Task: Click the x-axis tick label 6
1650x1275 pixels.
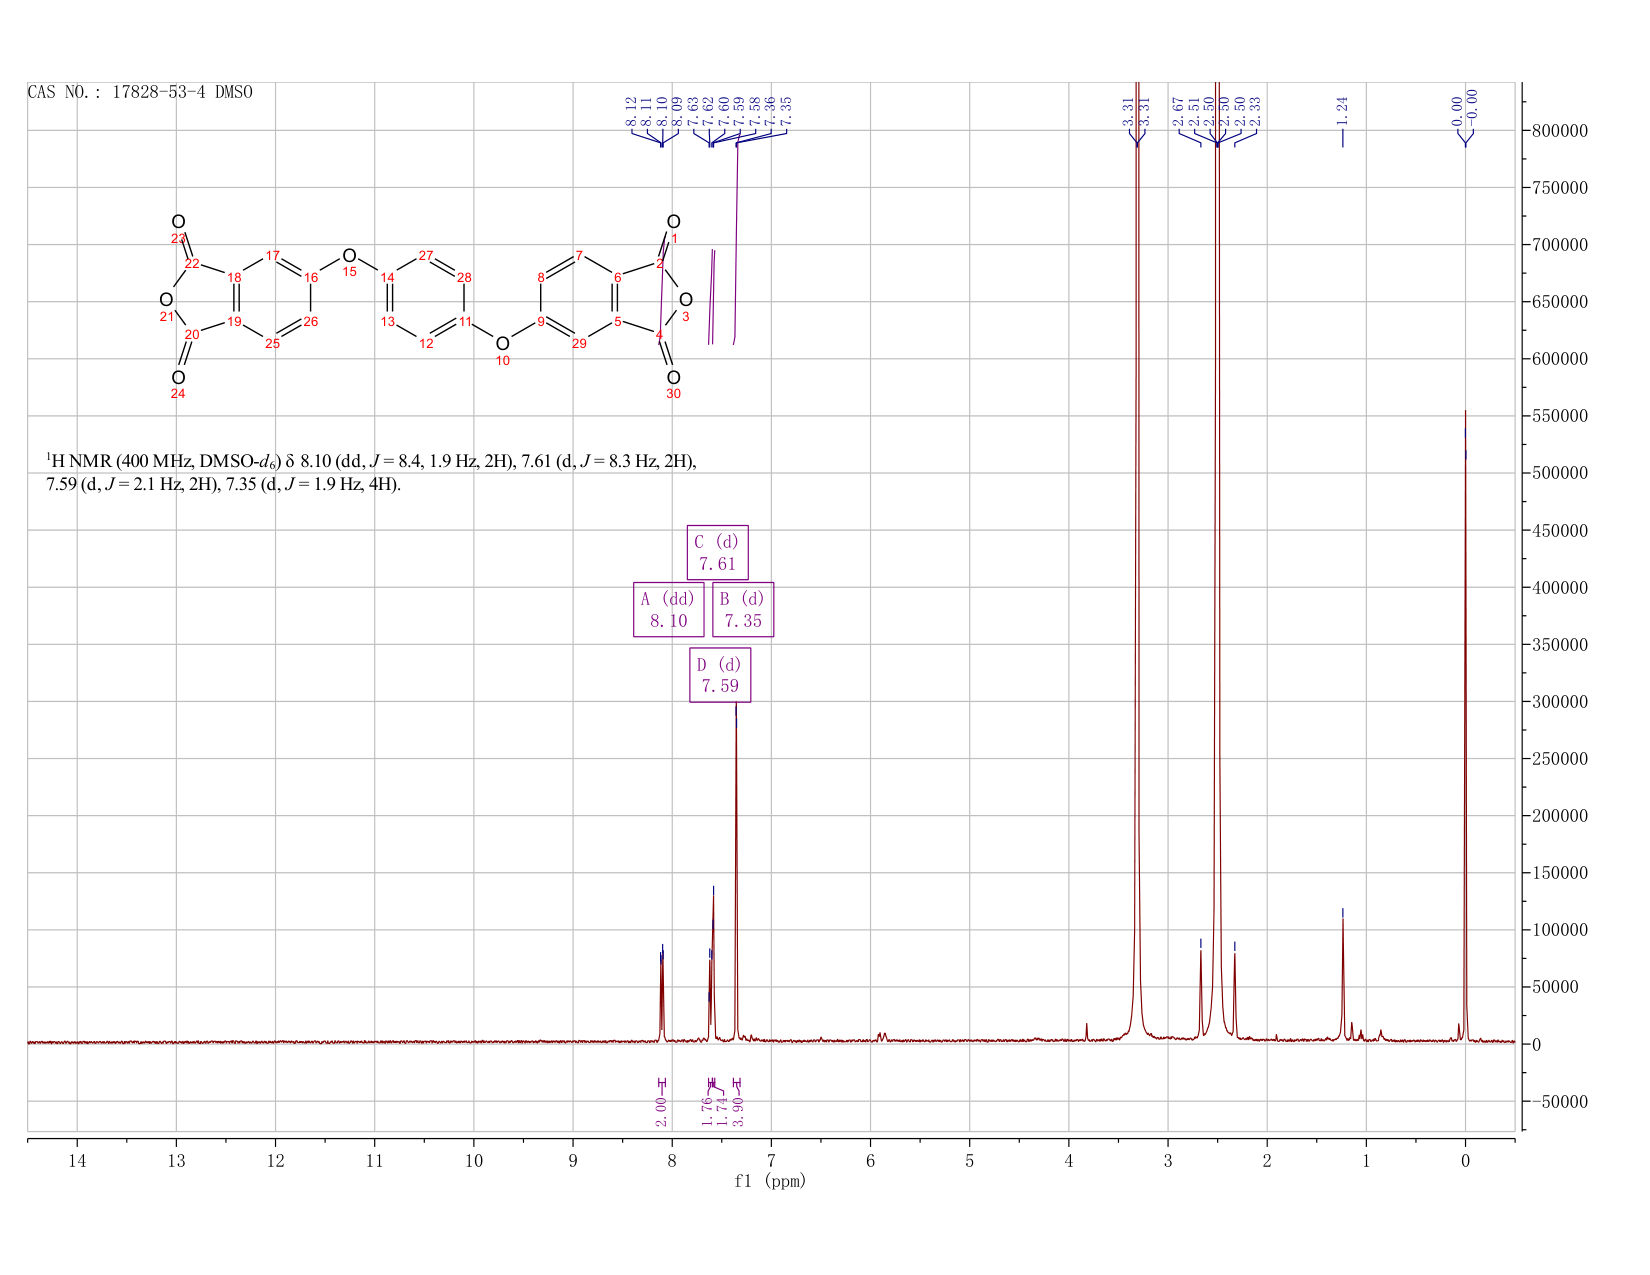Action: (870, 1160)
